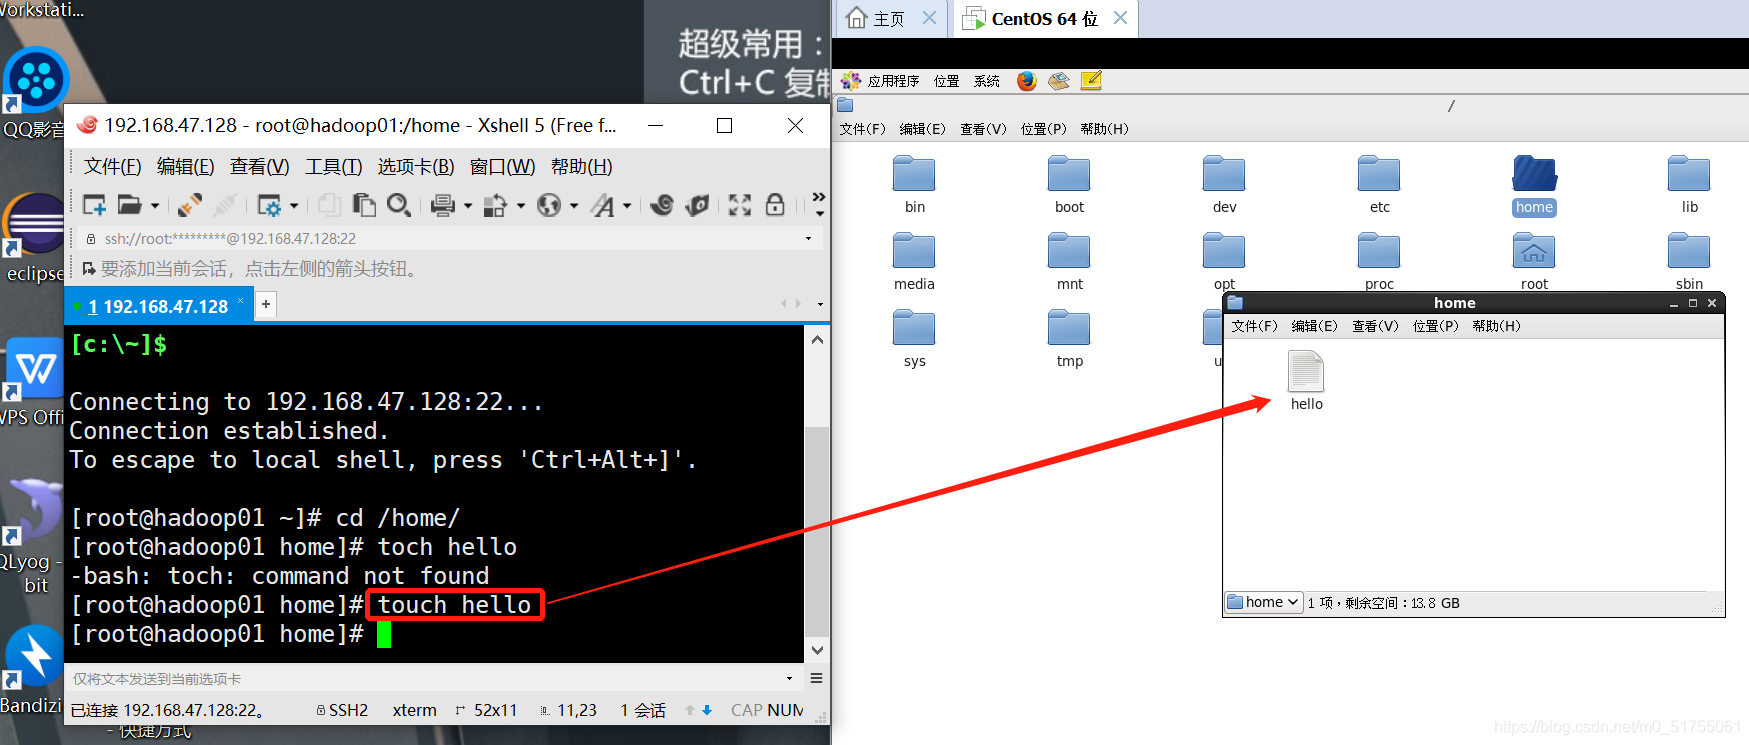Click Xshell terminal scrollbar down arrow
The height and width of the screenshot is (745, 1749).
point(817,650)
